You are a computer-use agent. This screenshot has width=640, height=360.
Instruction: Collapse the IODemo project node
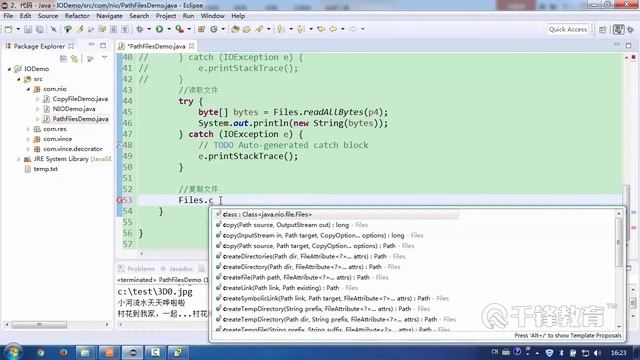(9, 69)
